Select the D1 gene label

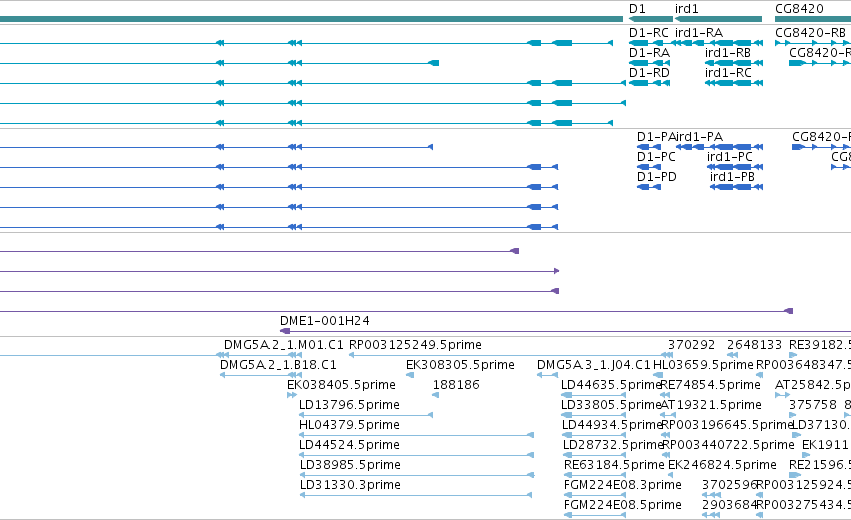coord(637,9)
